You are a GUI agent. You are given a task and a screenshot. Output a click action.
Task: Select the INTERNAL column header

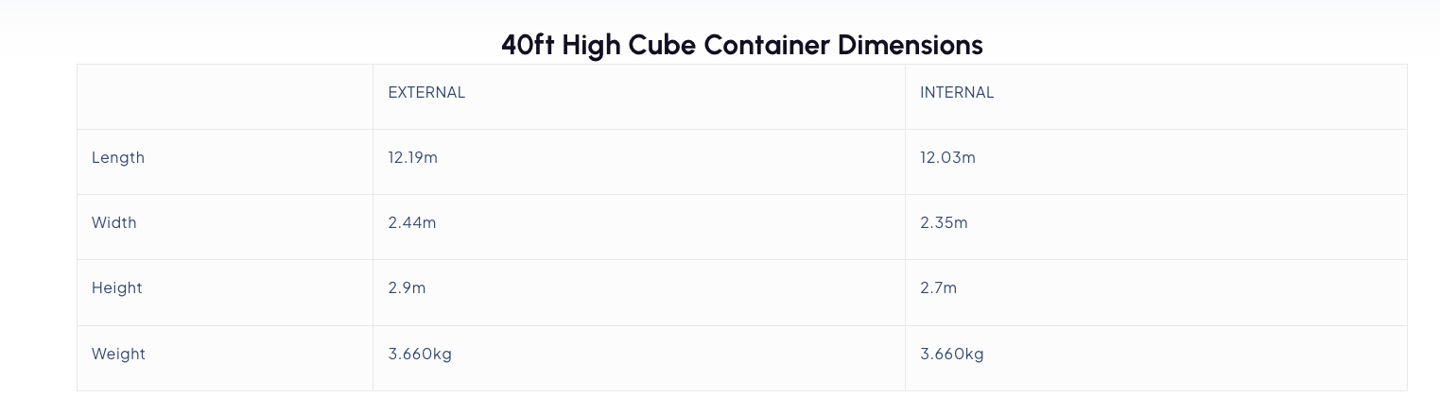point(956,93)
